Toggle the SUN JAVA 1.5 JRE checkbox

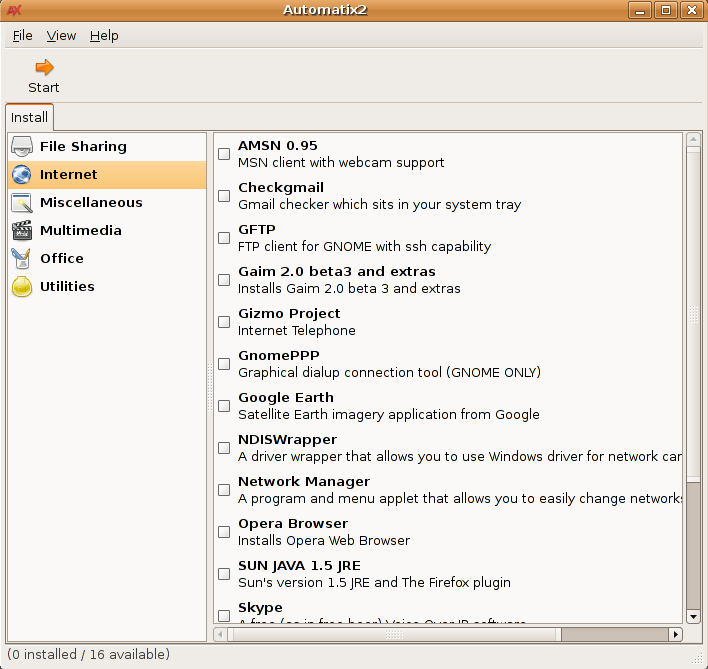click(224, 574)
